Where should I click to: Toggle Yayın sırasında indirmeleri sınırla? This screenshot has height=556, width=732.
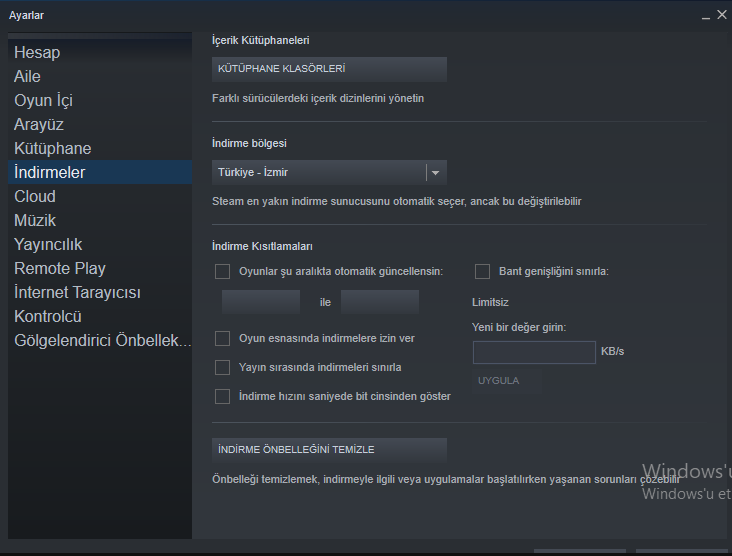click(222, 367)
